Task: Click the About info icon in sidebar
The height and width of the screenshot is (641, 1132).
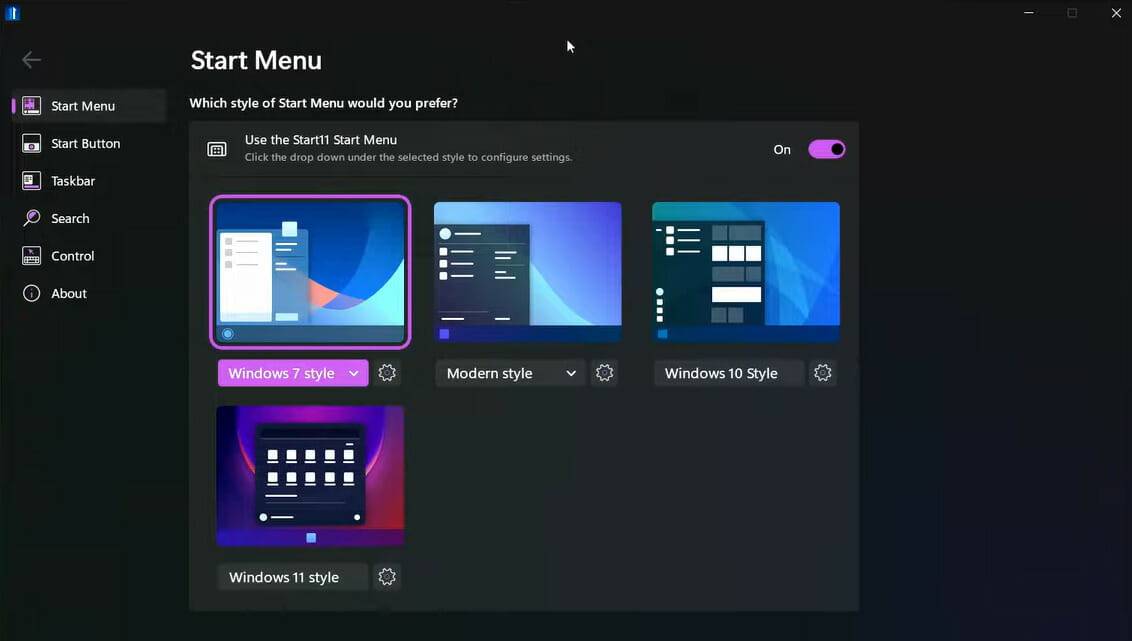Action: (x=30, y=292)
